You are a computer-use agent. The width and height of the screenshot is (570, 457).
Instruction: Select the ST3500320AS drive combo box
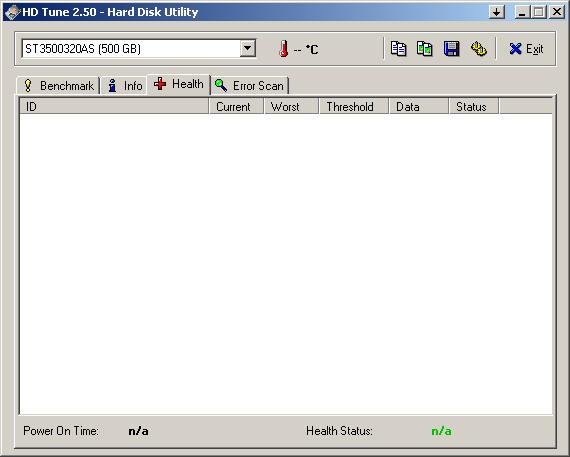click(139, 48)
